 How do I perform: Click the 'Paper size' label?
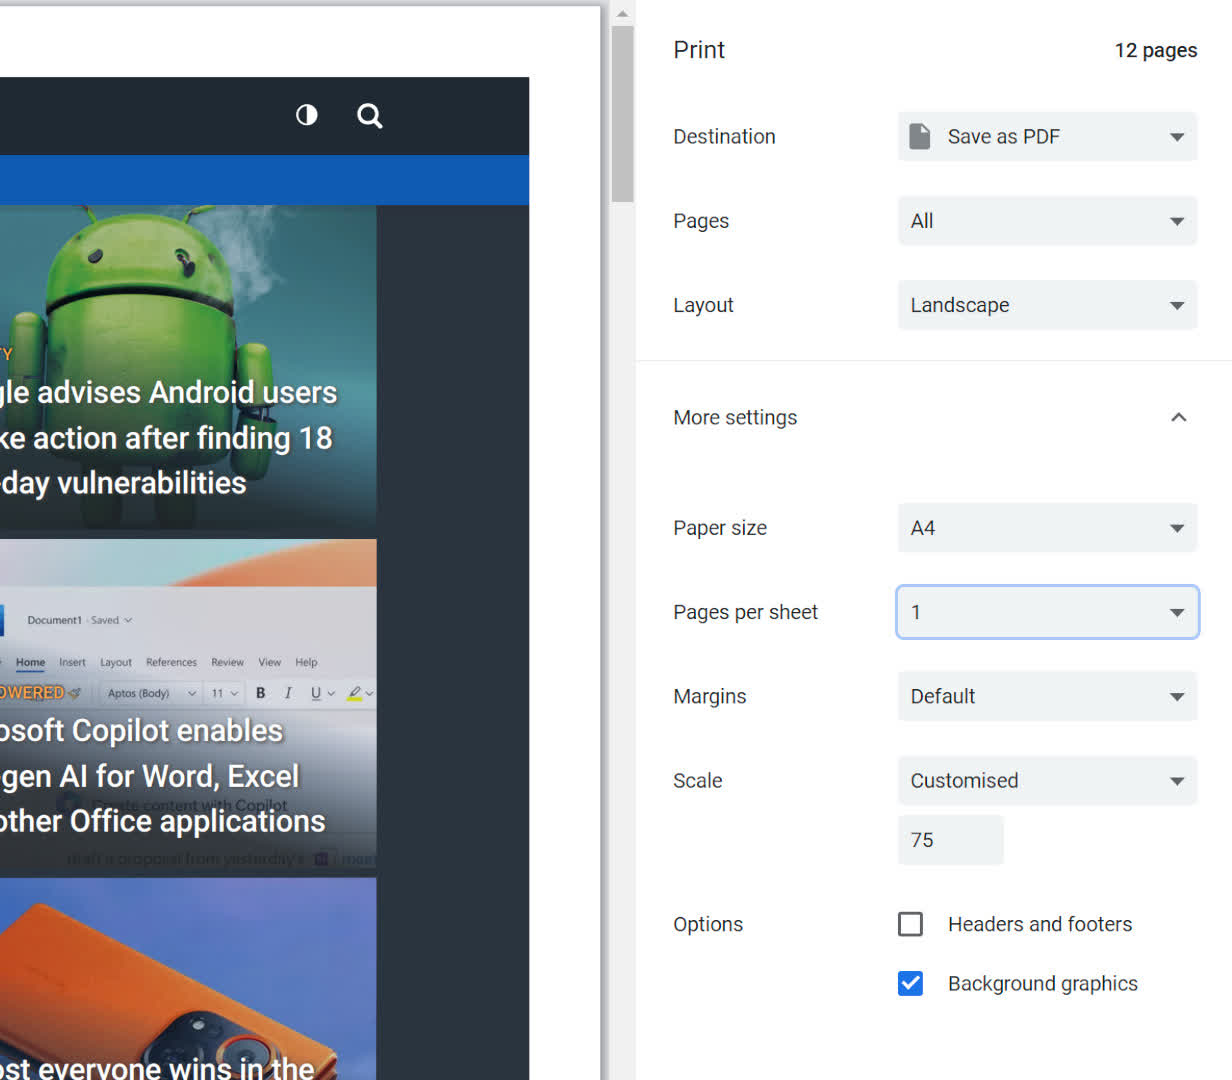coord(720,528)
